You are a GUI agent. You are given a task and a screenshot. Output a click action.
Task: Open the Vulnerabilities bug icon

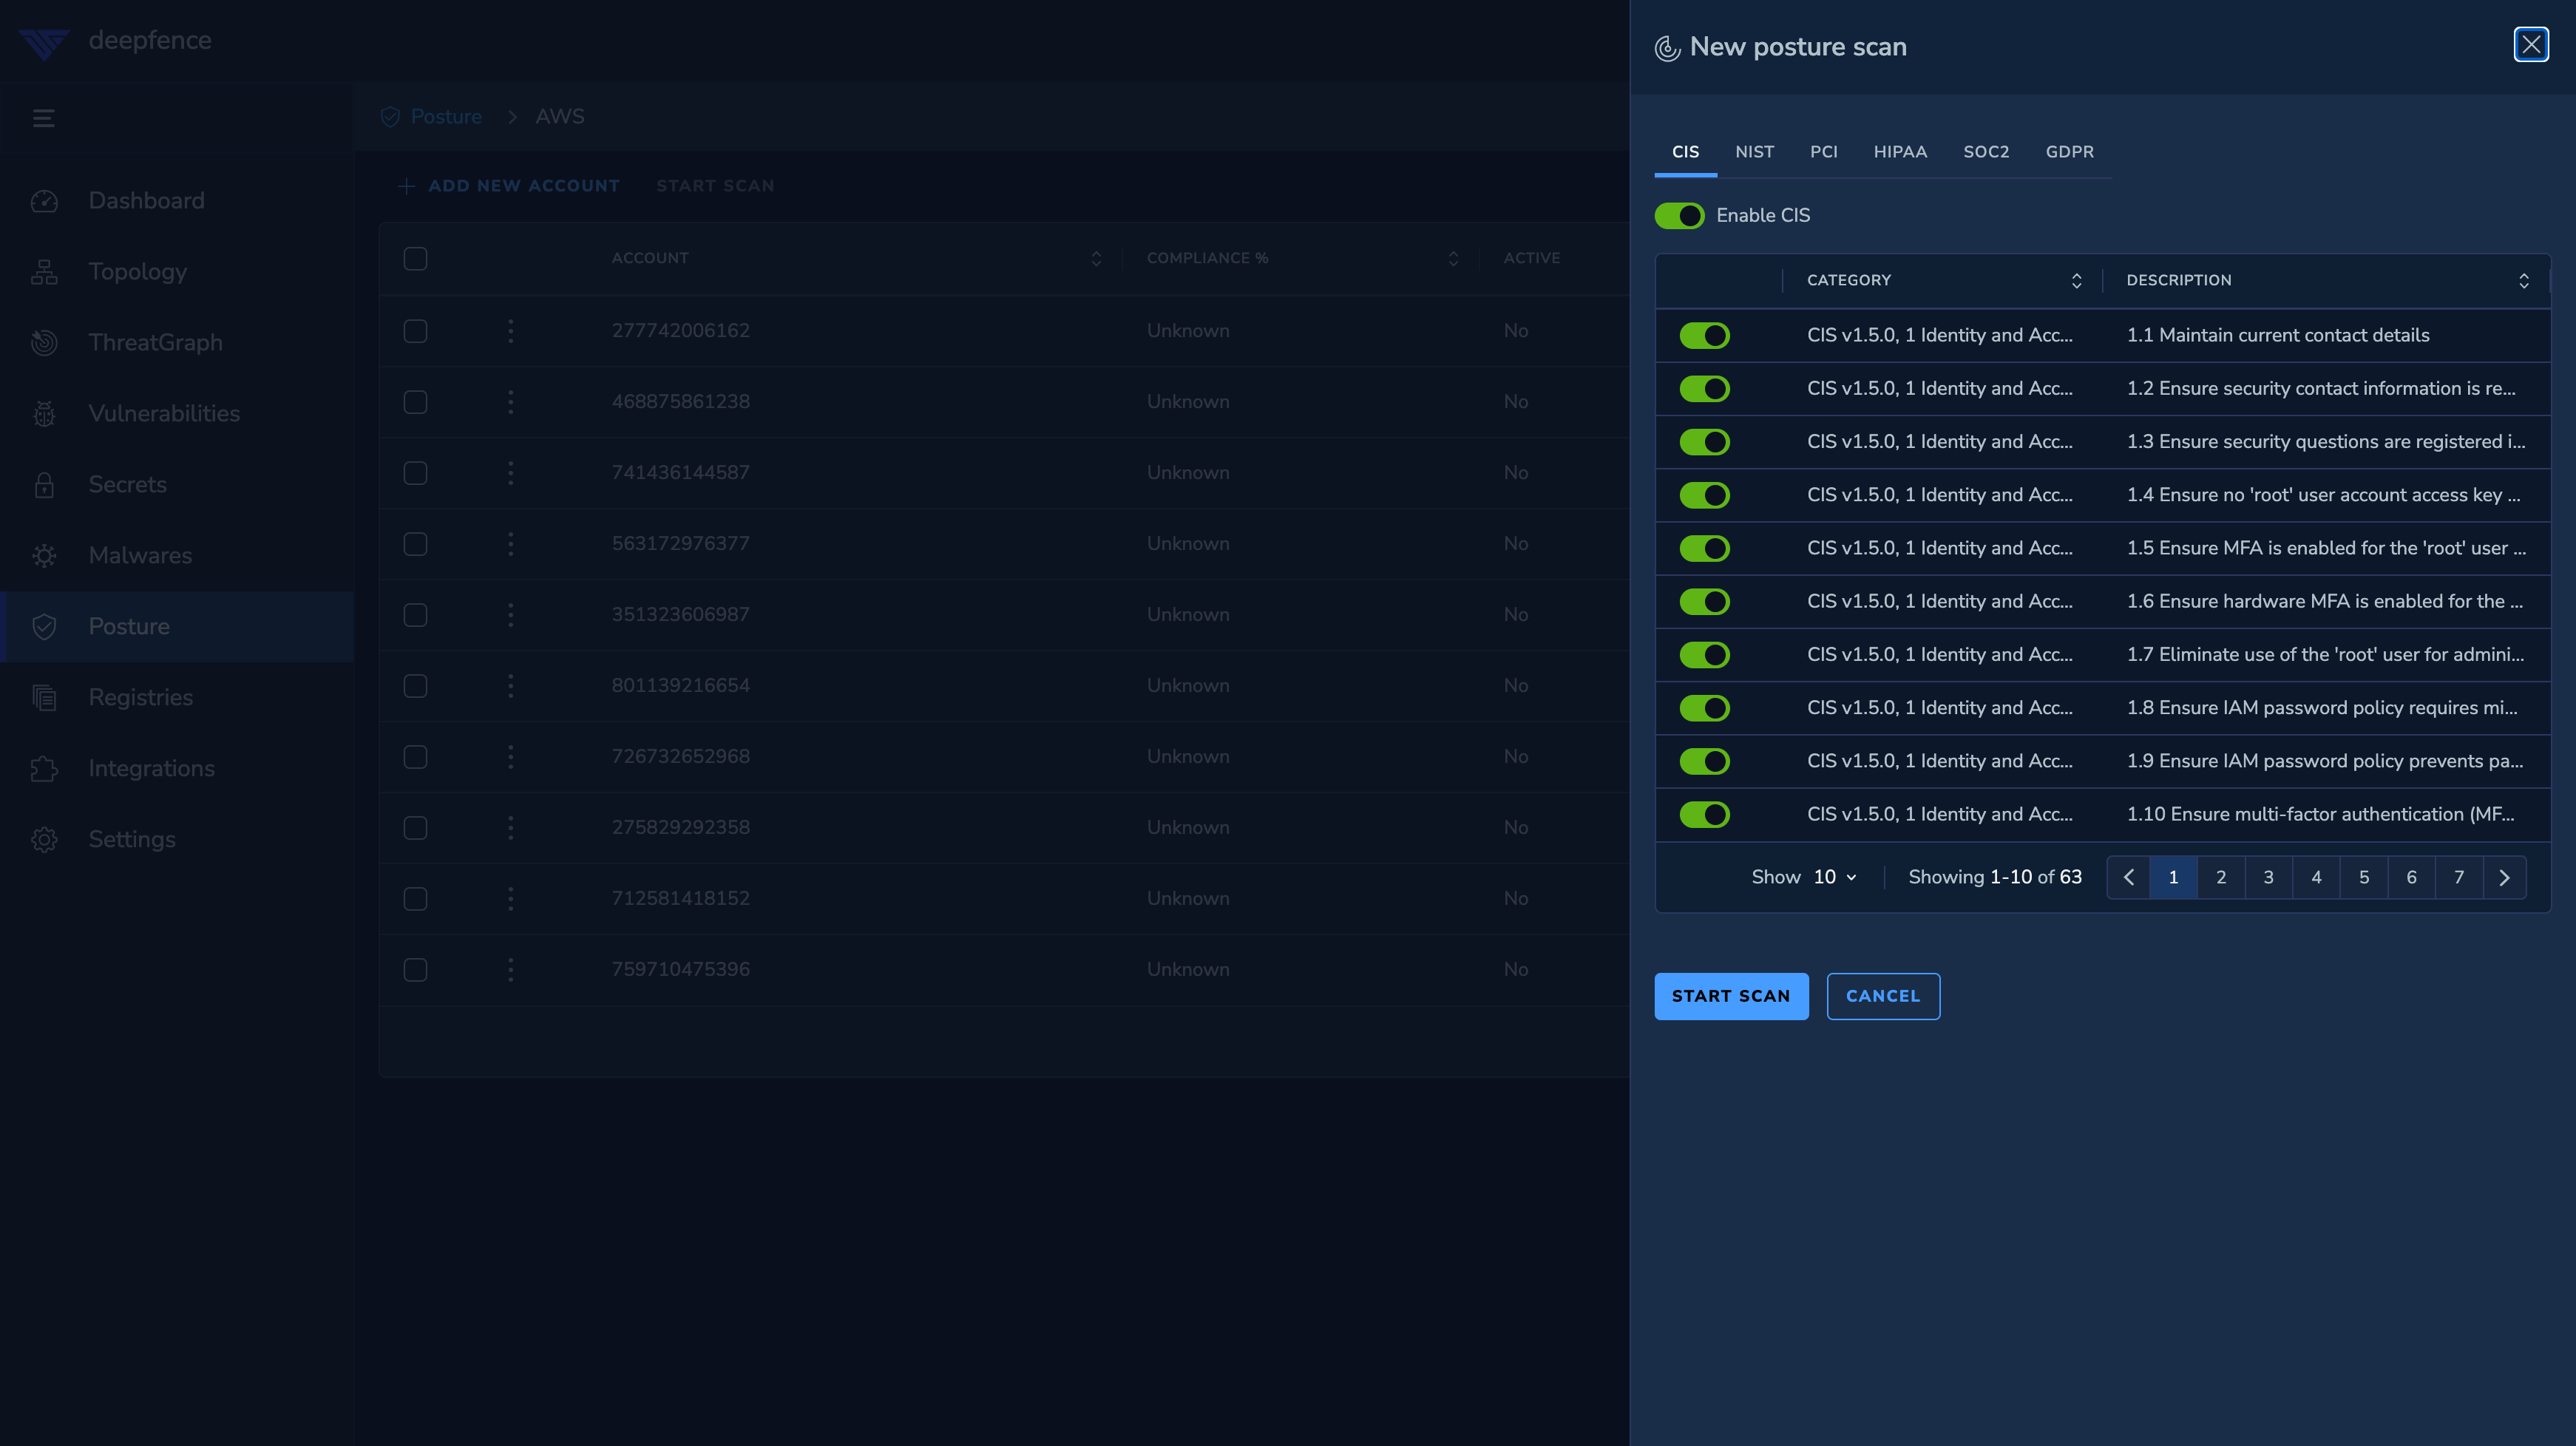coord(44,414)
